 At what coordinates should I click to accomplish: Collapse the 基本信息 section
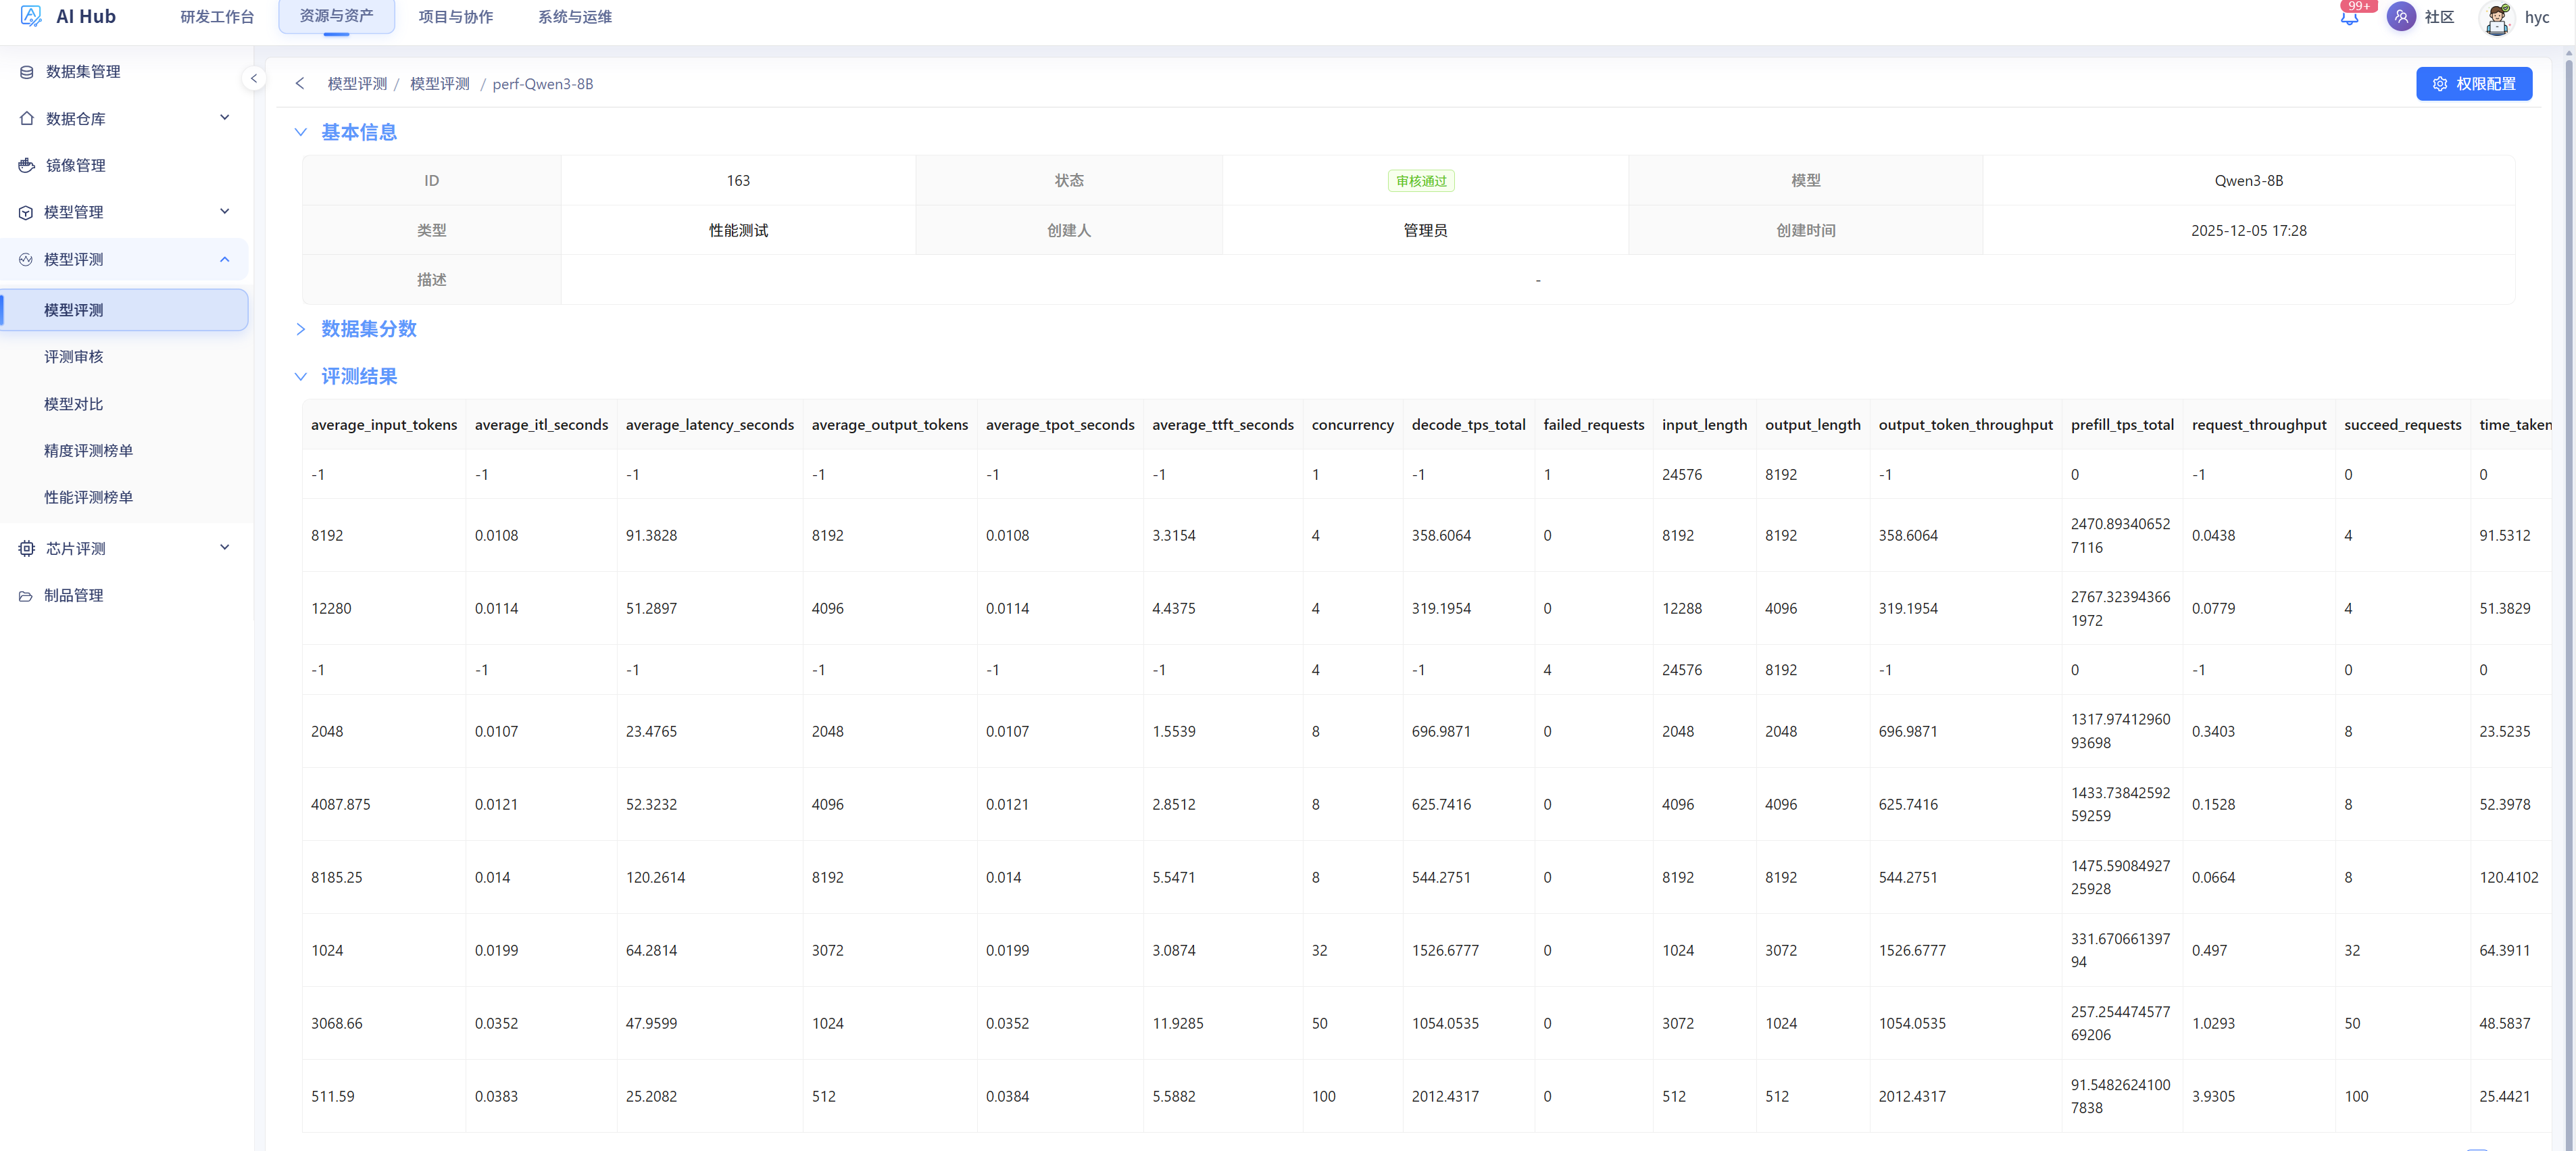tap(300, 132)
